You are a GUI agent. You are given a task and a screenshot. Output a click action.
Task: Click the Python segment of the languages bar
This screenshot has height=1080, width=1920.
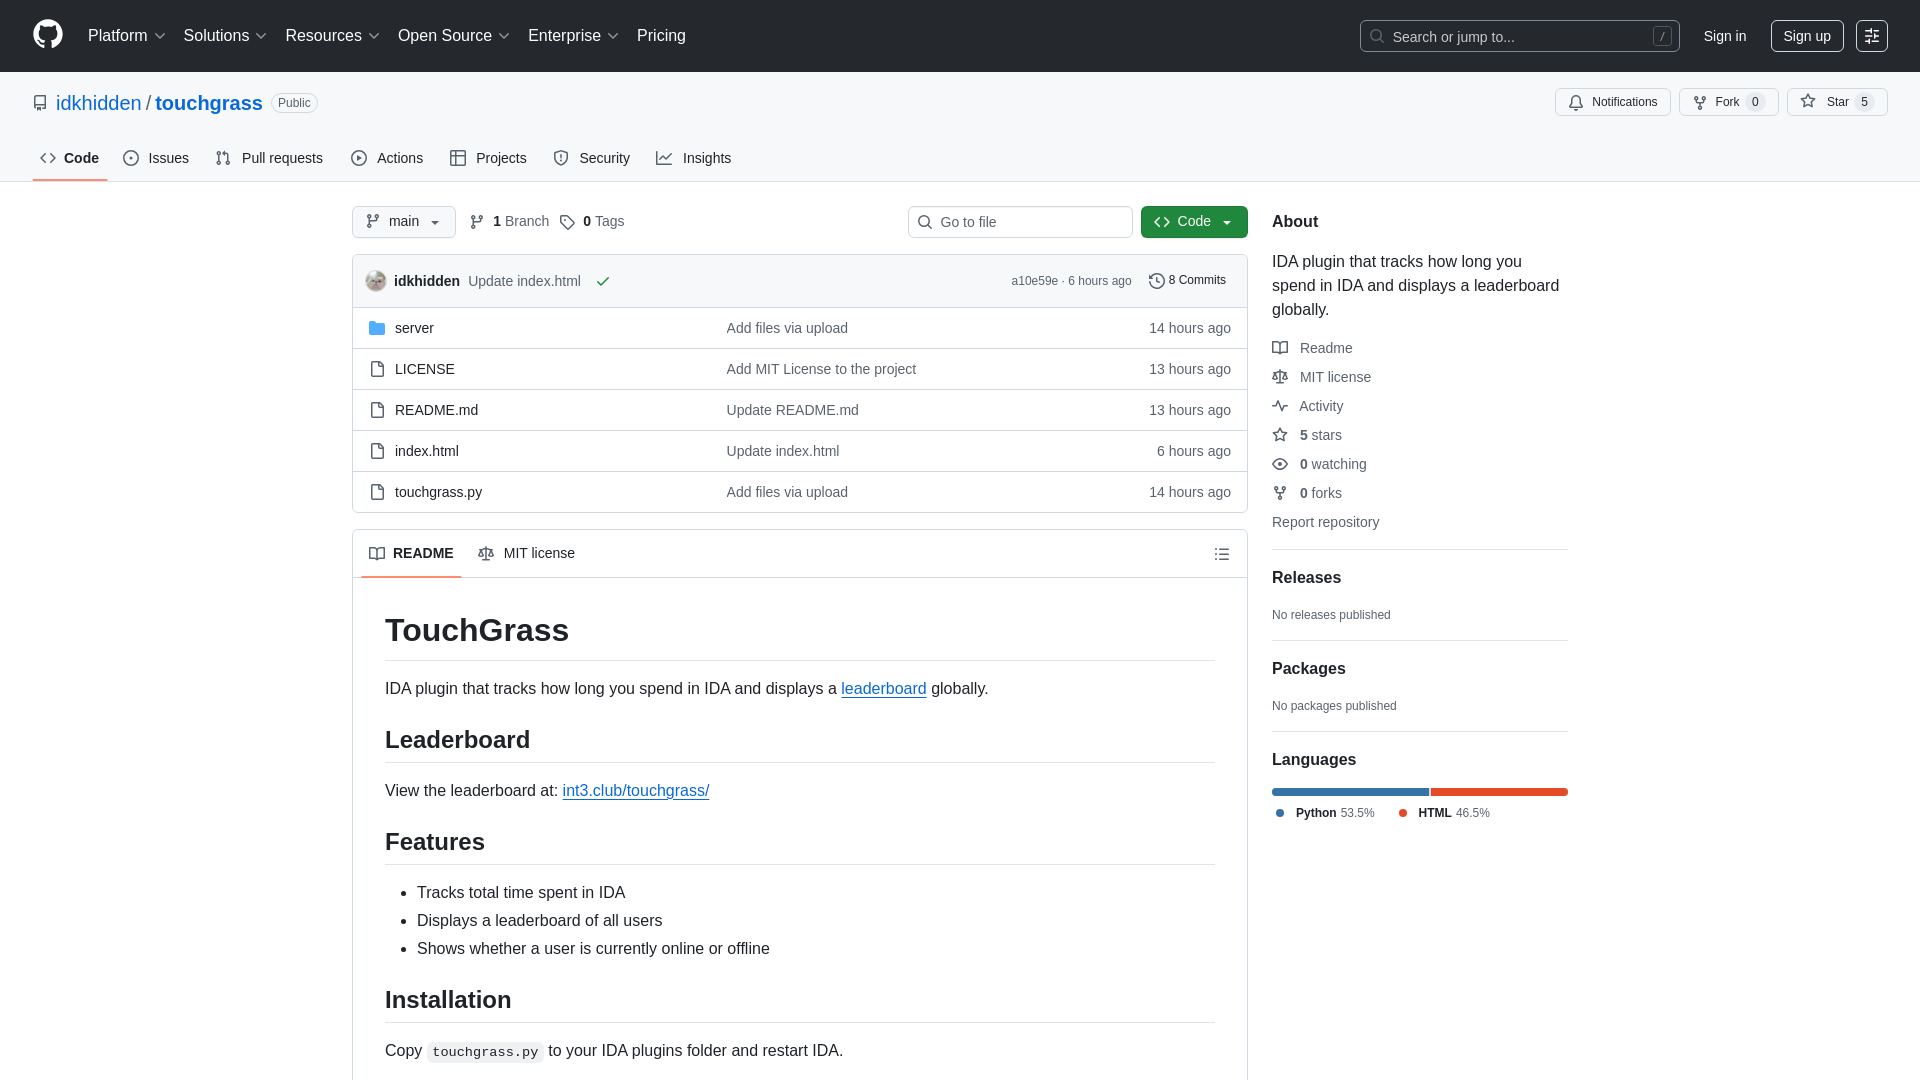click(1349, 791)
